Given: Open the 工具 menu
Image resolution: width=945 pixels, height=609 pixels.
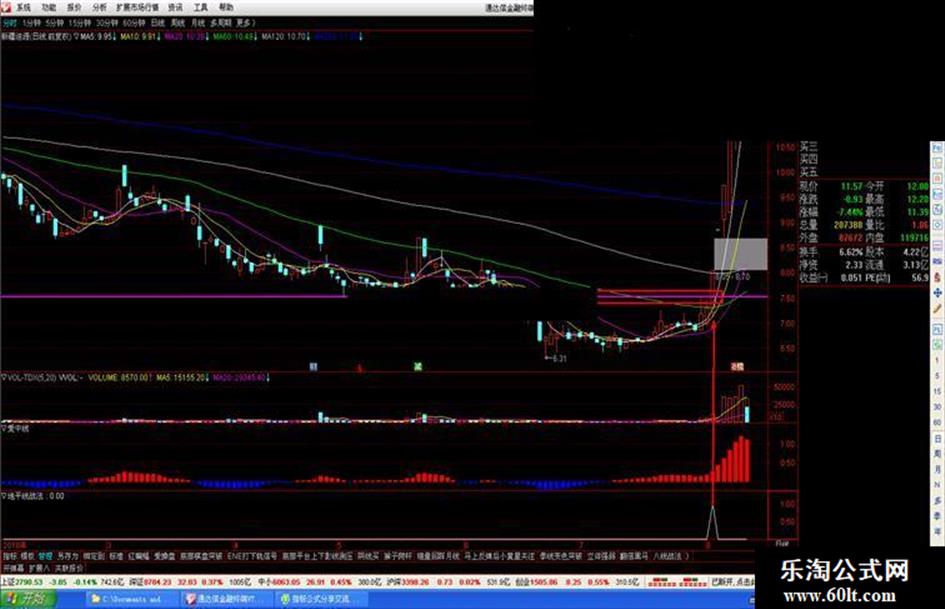Looking at the screenshot, I should coord(201,7).
